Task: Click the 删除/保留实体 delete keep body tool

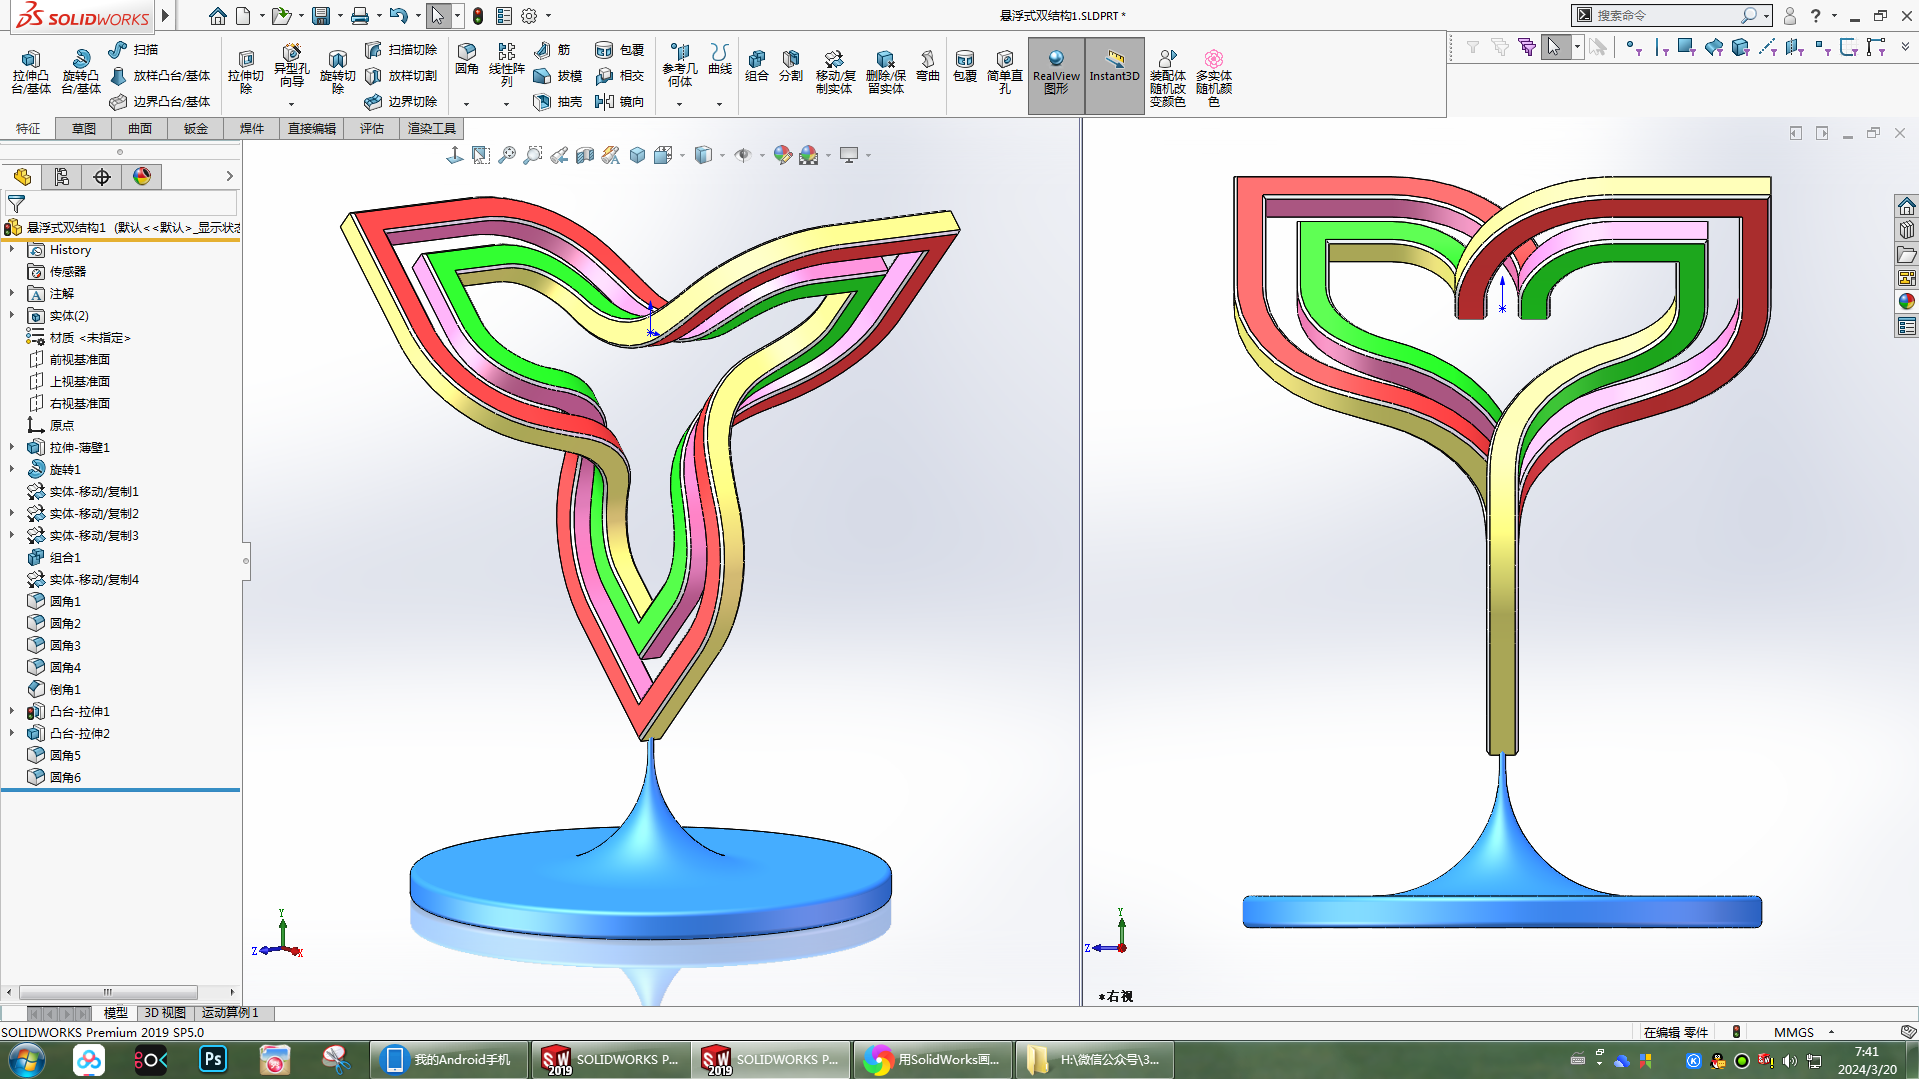Action: (886, 72)
